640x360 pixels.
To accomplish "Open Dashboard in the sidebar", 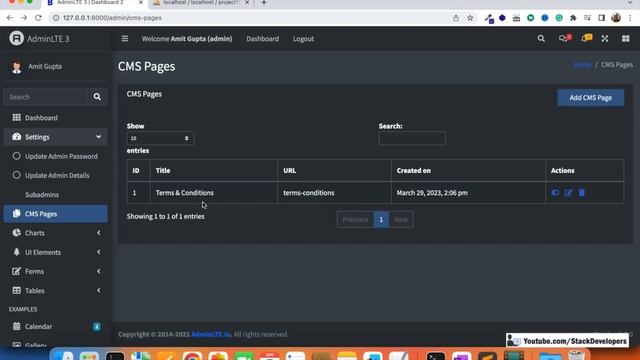I will point(56,118).
